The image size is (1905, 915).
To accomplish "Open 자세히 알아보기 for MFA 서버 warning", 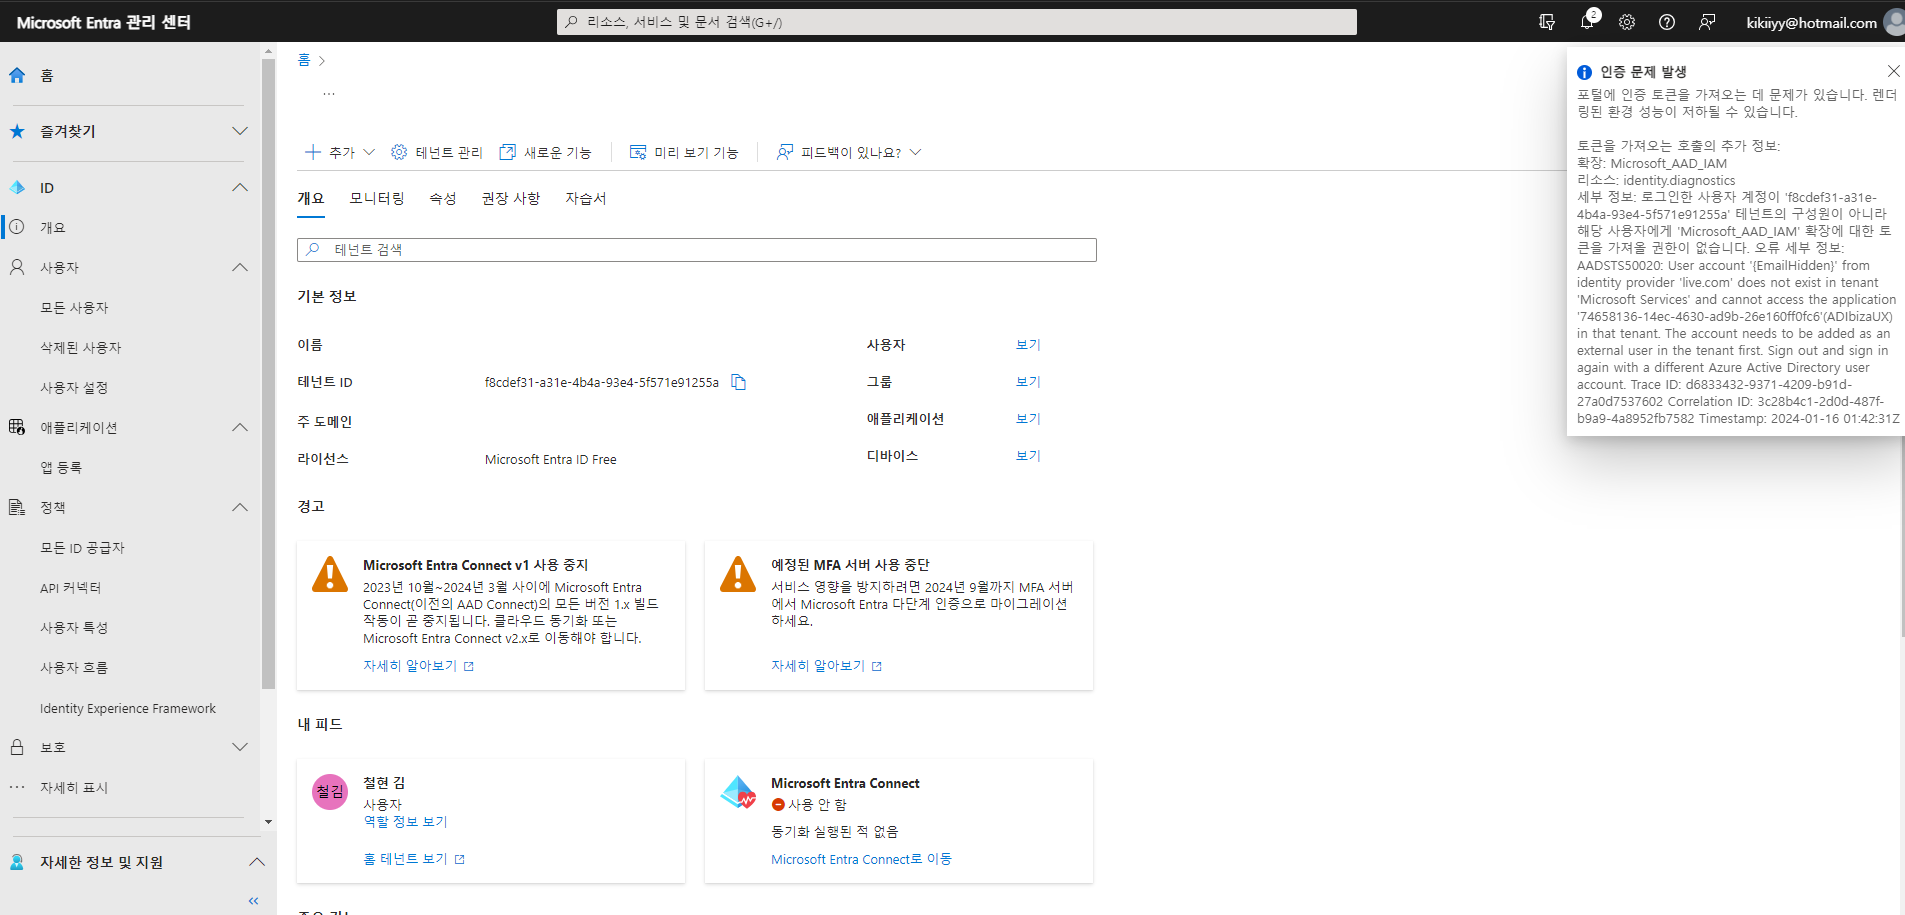I will (x=826, y=666).
